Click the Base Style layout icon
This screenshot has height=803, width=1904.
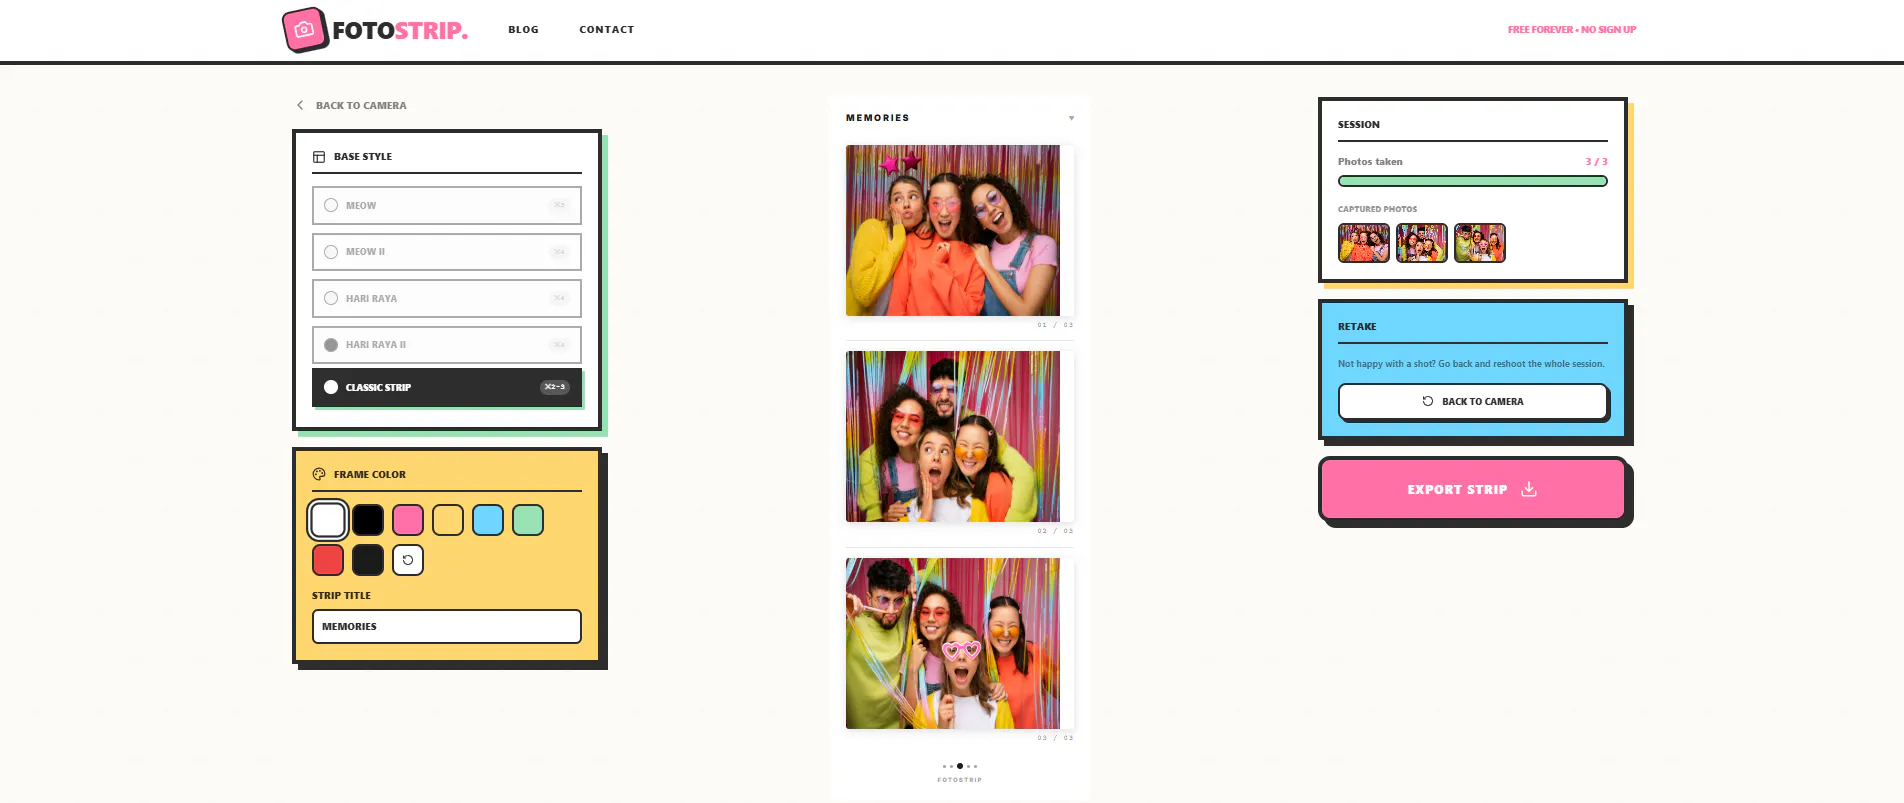319,157
